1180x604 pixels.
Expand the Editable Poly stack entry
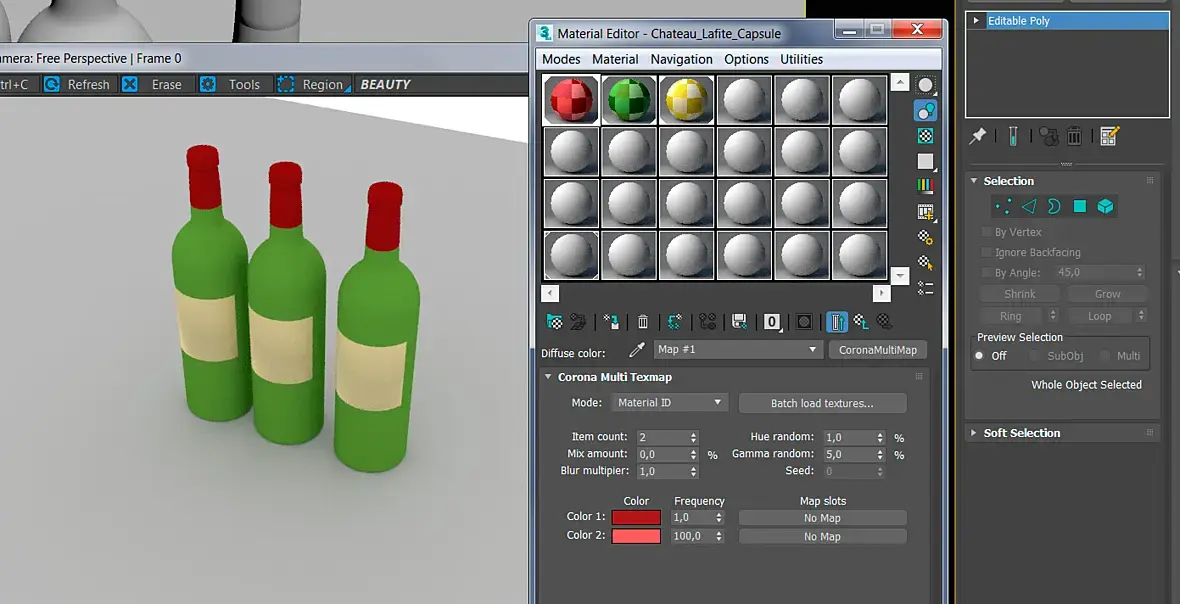click(976, 21)
